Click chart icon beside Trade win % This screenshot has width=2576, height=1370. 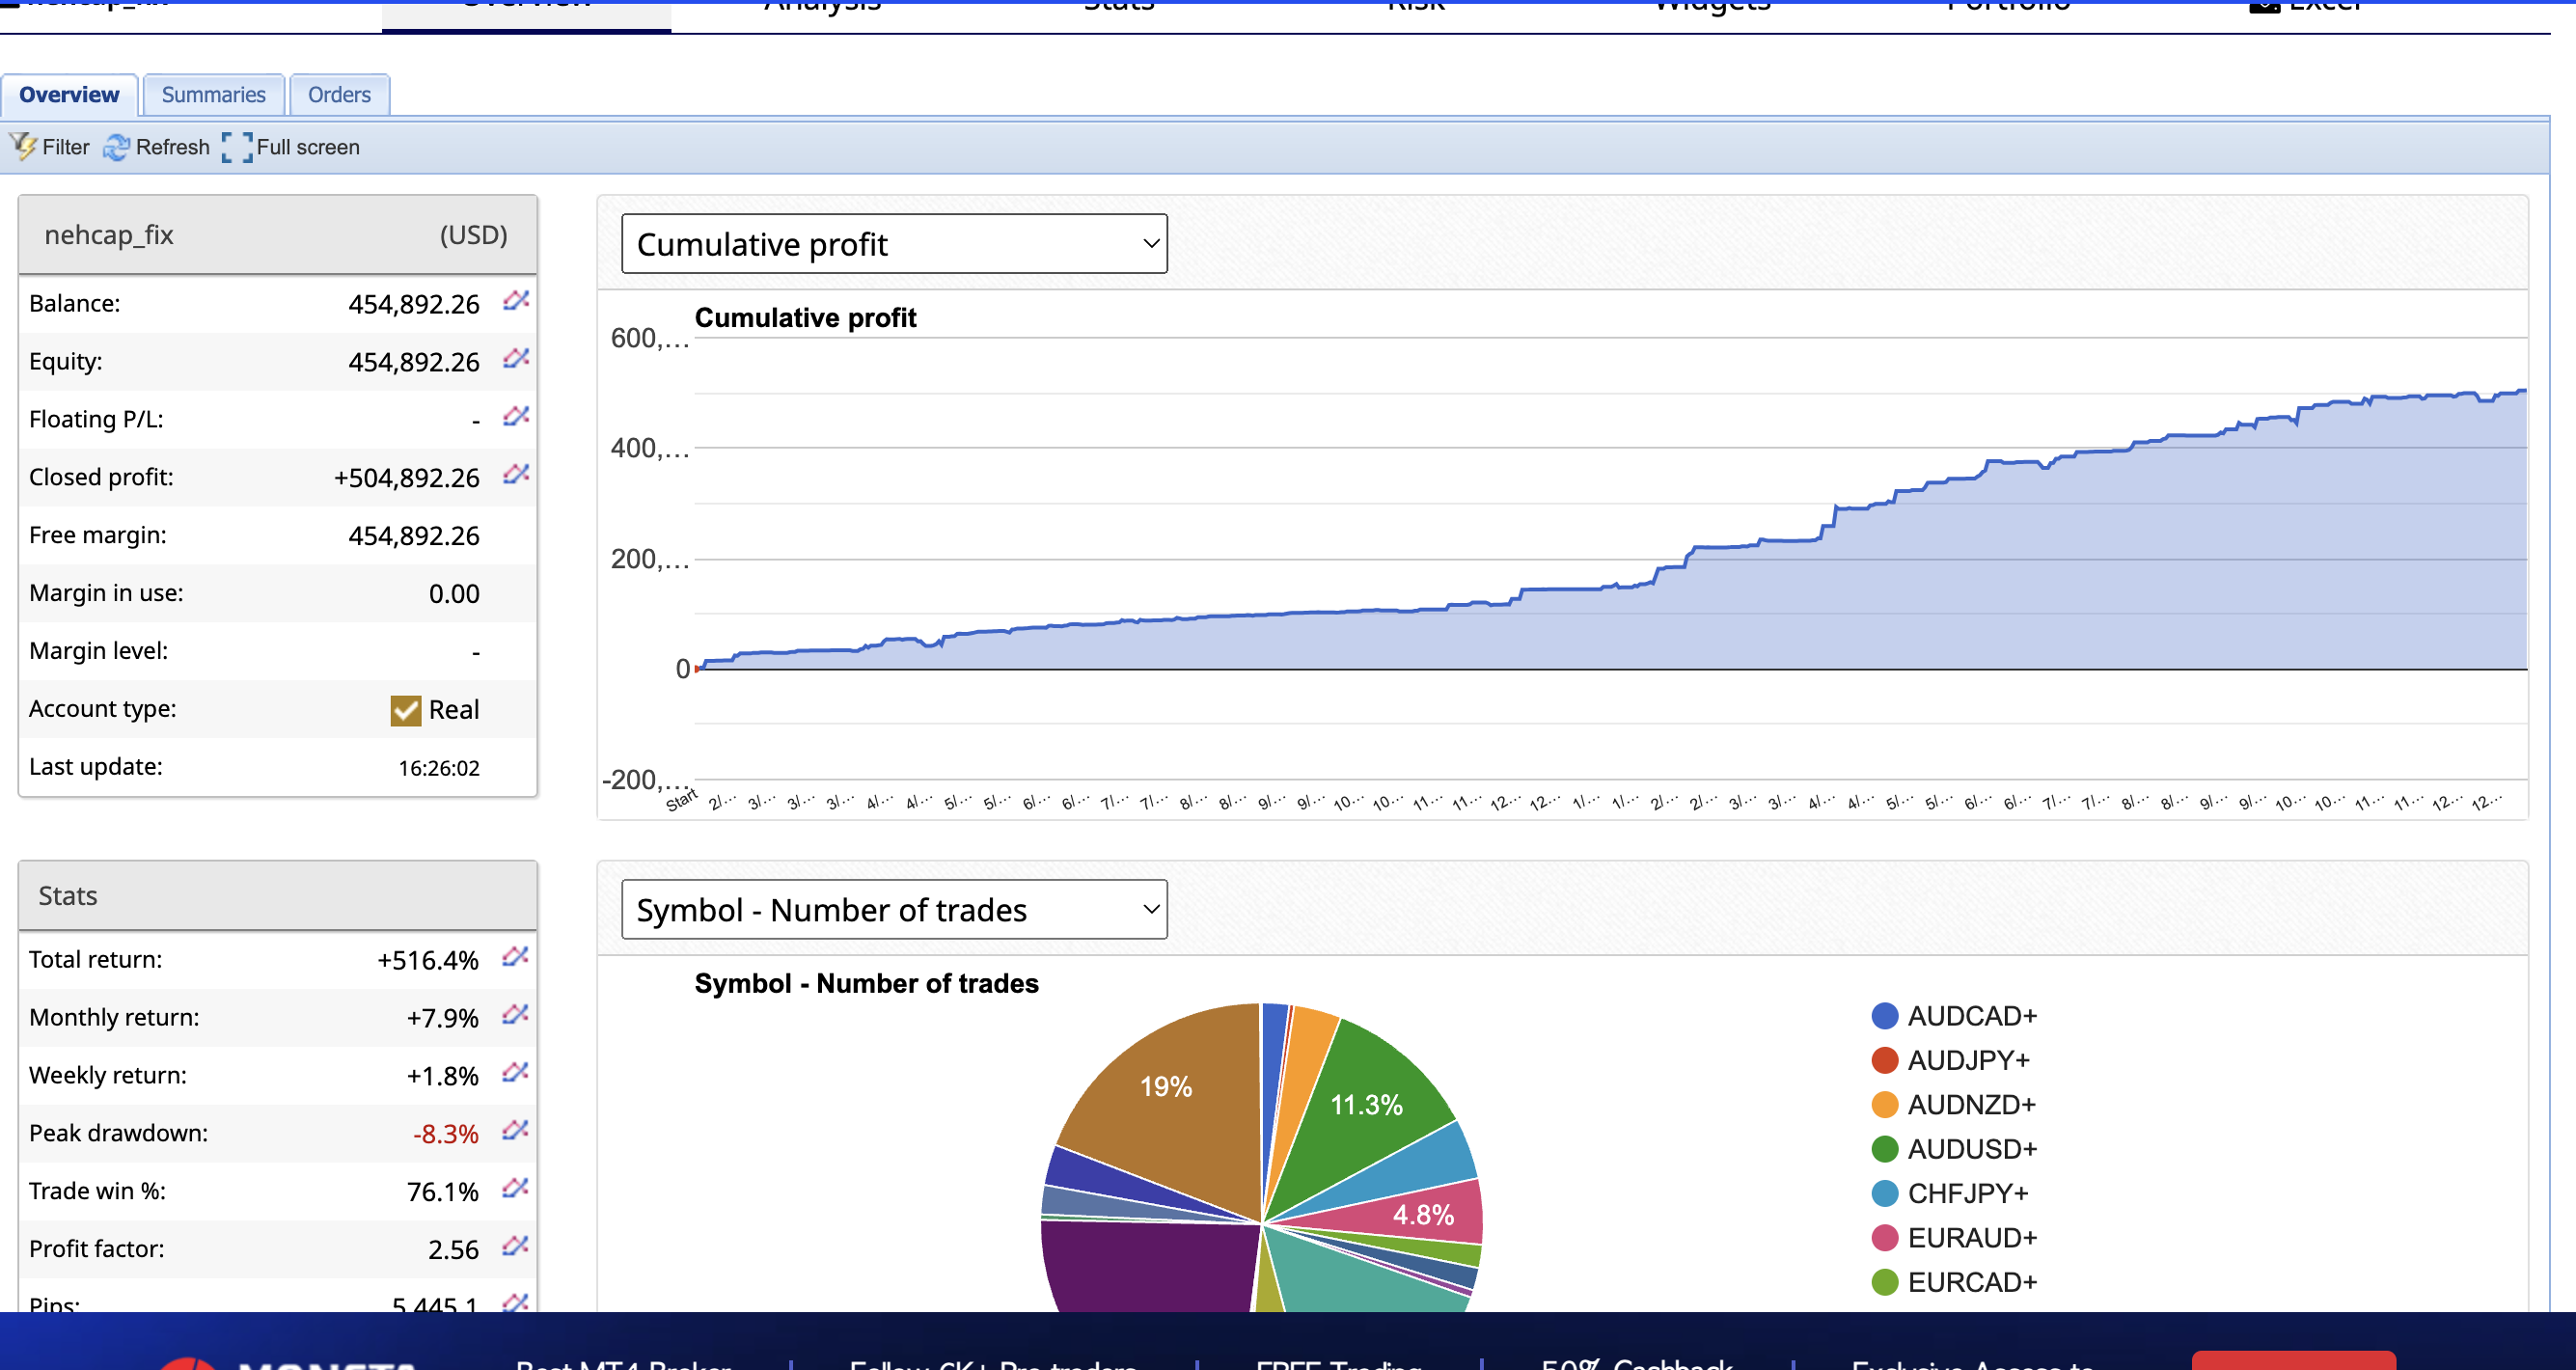pos(515,1188)
